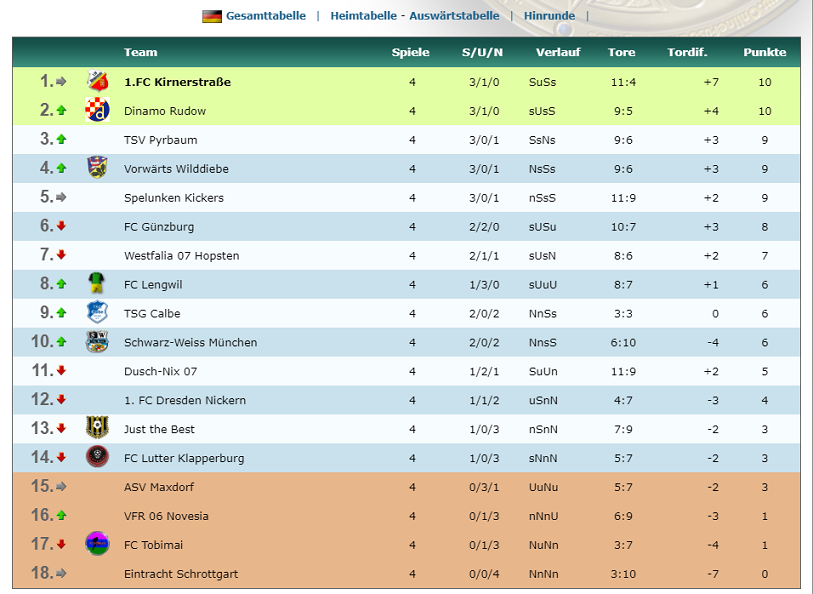Select Westfalia 07 Hopsten team name

(x=181, y=256)
